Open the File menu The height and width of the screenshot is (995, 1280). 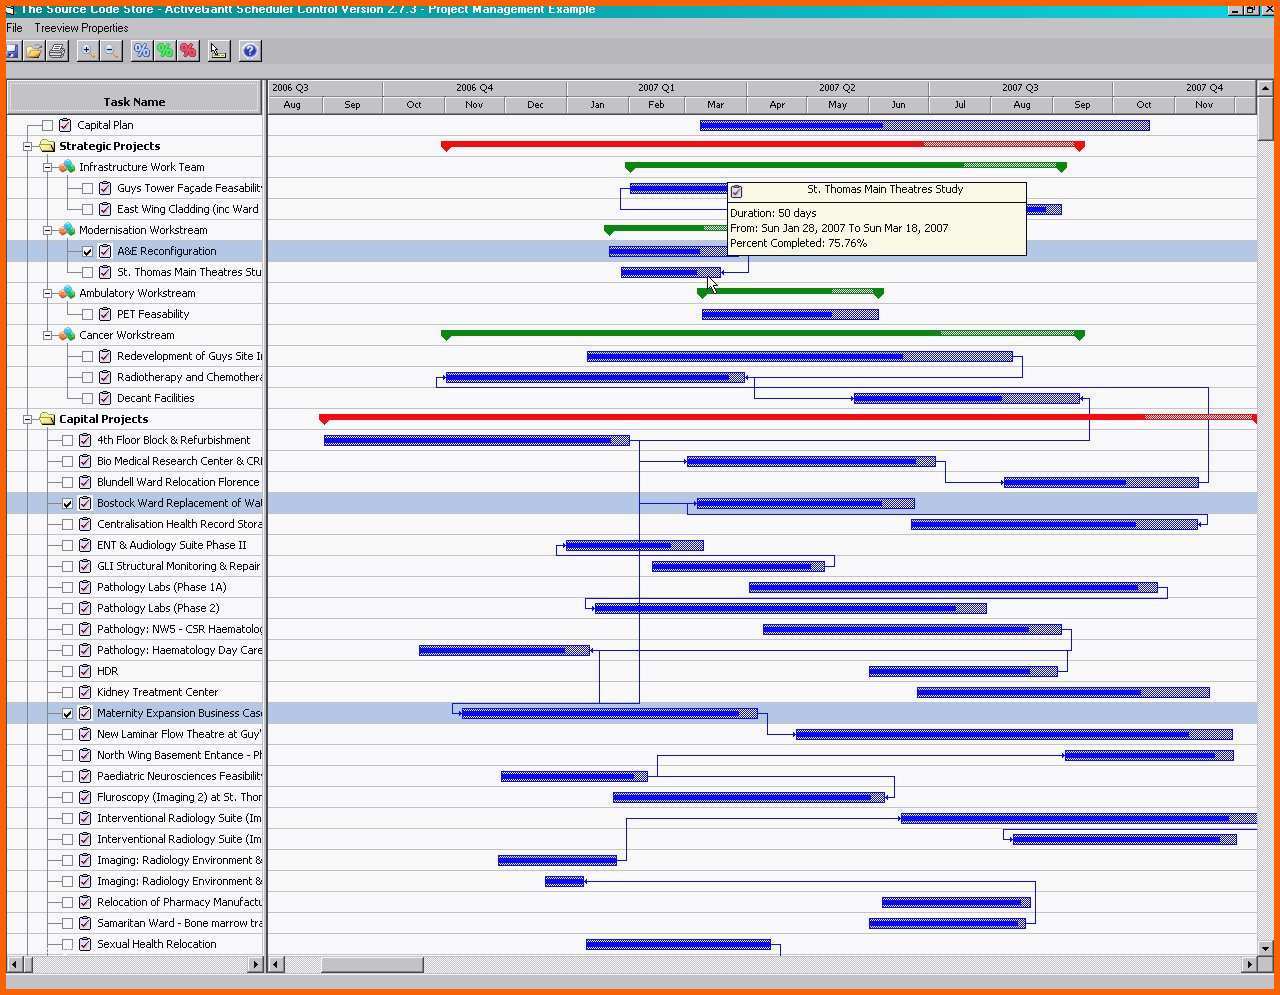[x=14, y=28]
